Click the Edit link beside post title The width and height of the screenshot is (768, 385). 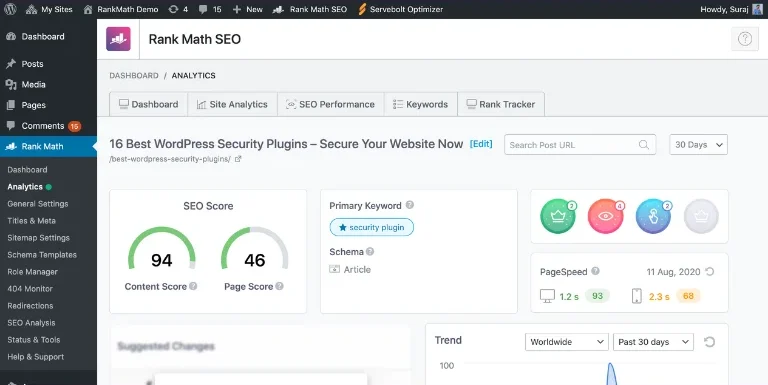coord(481,144)
